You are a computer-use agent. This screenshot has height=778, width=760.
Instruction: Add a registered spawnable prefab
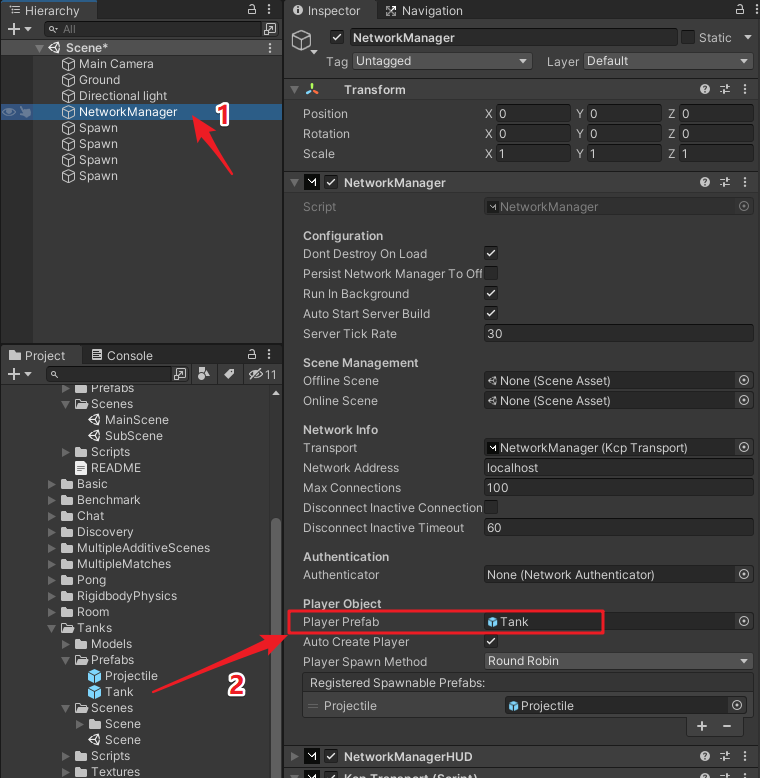pos(702,726)
